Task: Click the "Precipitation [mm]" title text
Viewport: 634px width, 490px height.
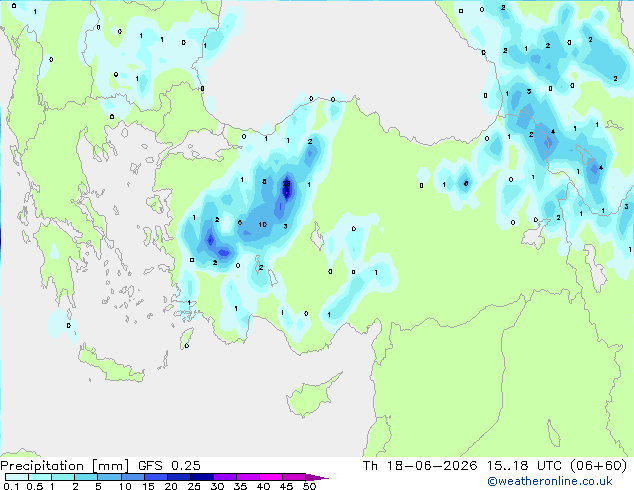Action: tap(64, 466)
